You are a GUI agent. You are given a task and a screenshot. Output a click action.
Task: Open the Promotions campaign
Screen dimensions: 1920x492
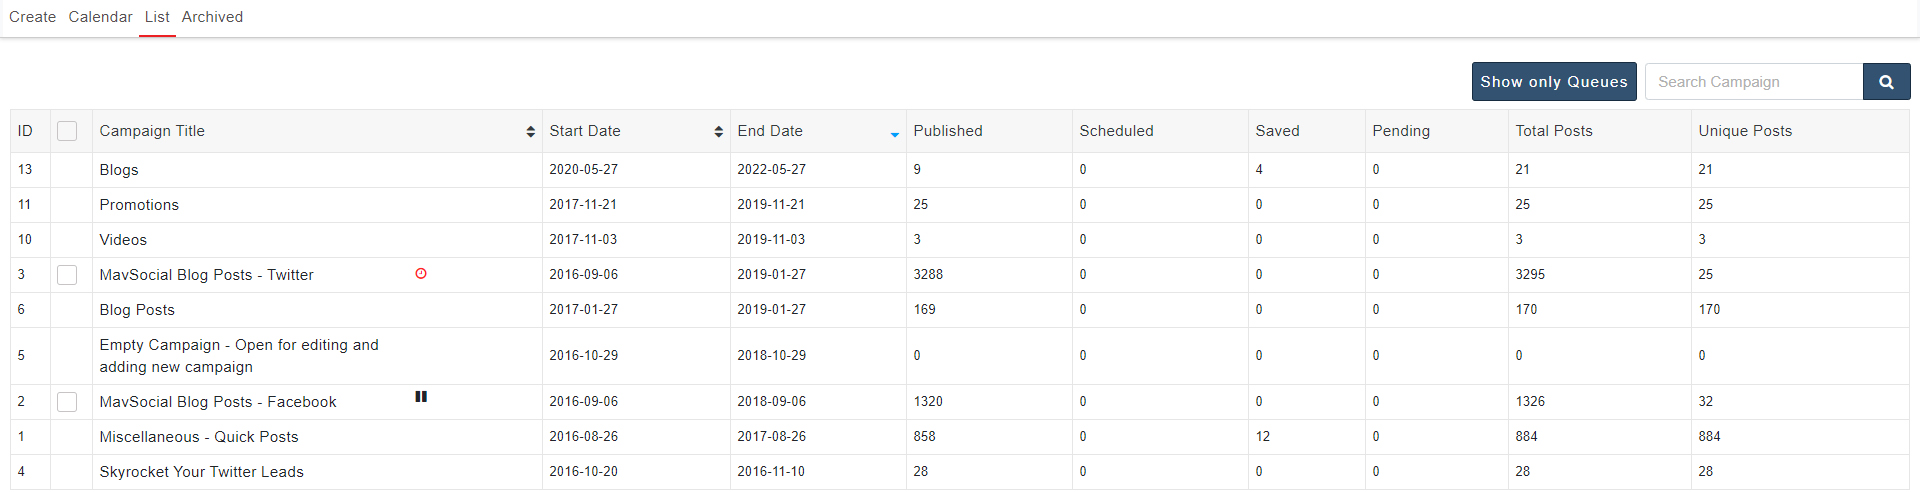(139, 205)
